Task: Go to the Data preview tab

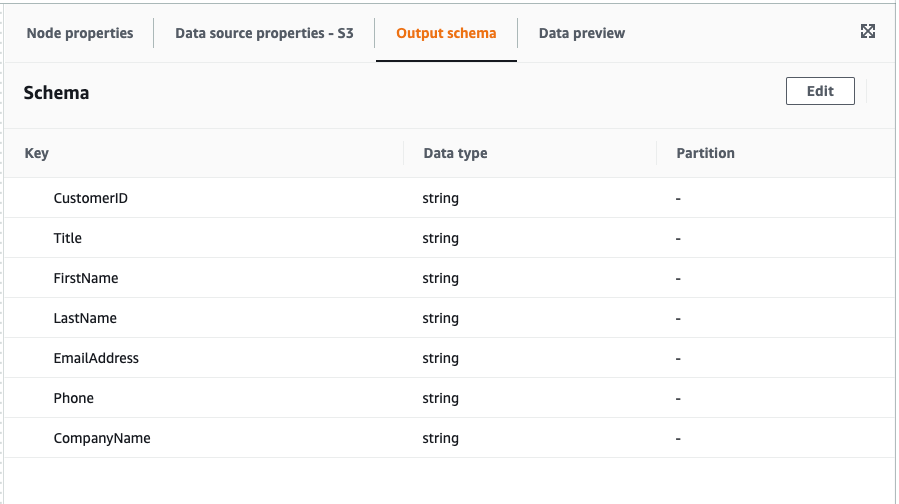Action: click(581, 33)
